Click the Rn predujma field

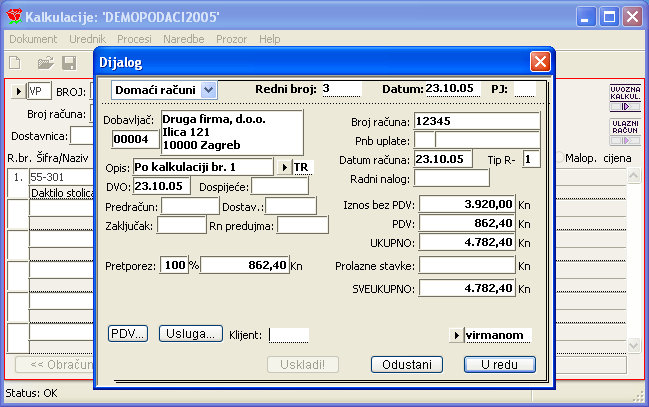point(303,226)
